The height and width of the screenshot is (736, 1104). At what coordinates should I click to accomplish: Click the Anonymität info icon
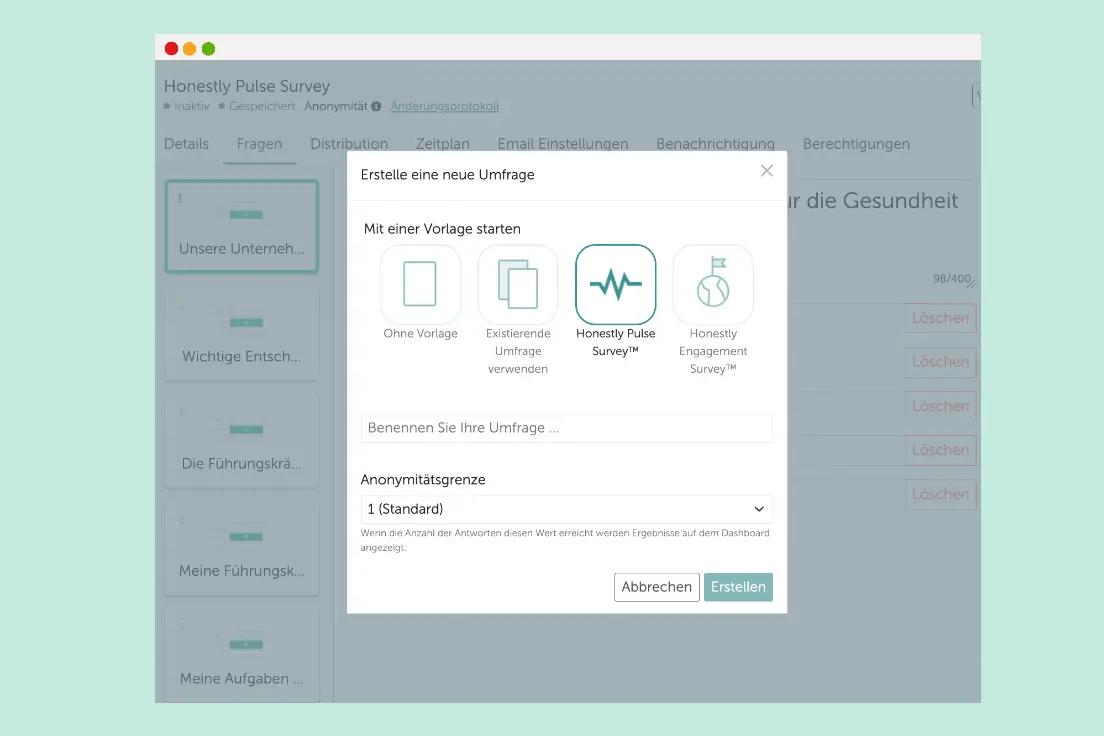click(376, 106)
